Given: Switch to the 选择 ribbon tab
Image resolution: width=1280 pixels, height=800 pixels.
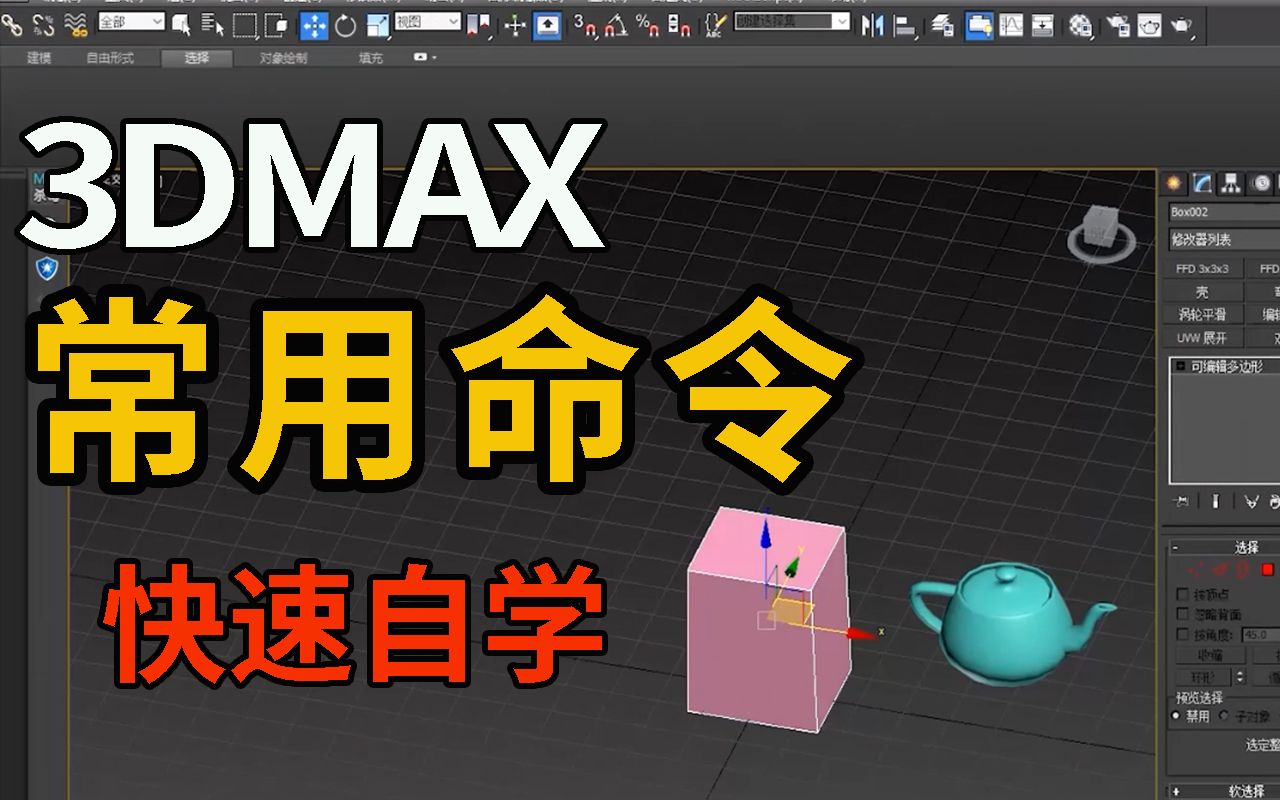Looking at the screenshot, I should [x=197, y=58].
